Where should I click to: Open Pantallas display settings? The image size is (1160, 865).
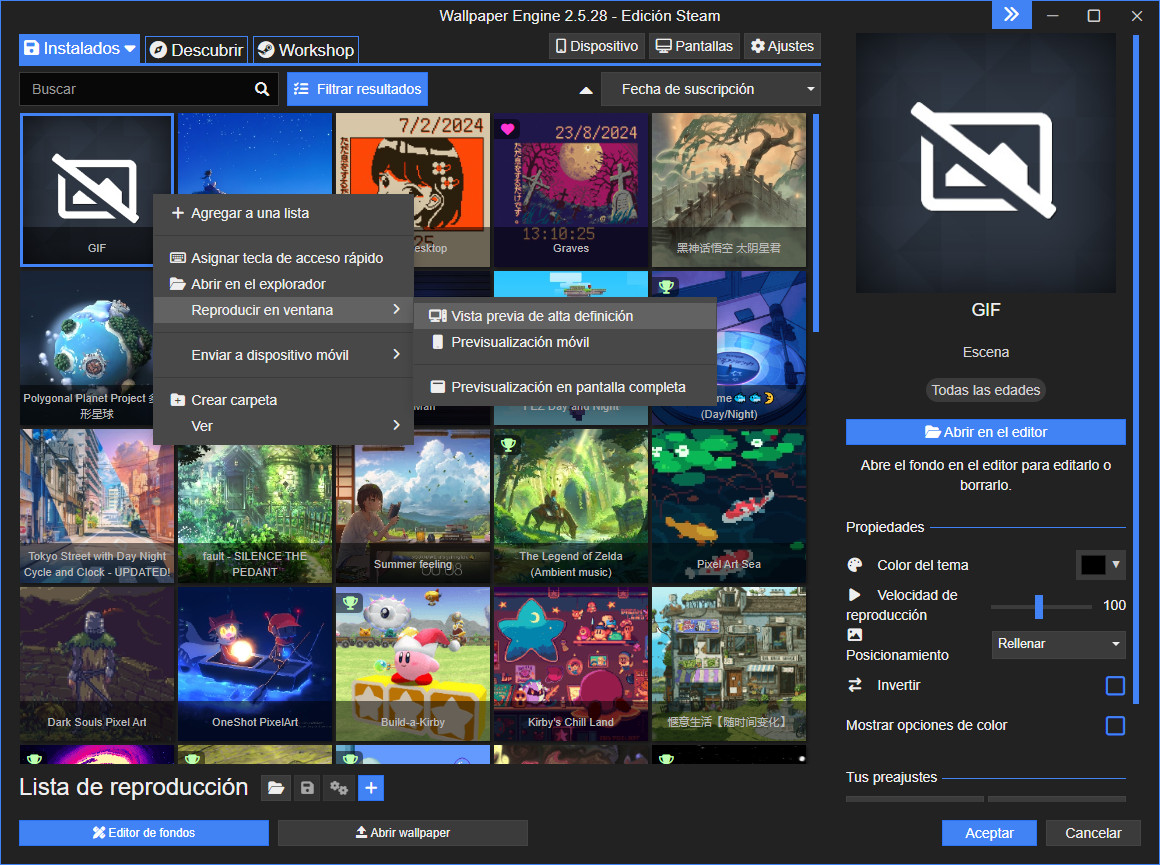tap(695, 46)
